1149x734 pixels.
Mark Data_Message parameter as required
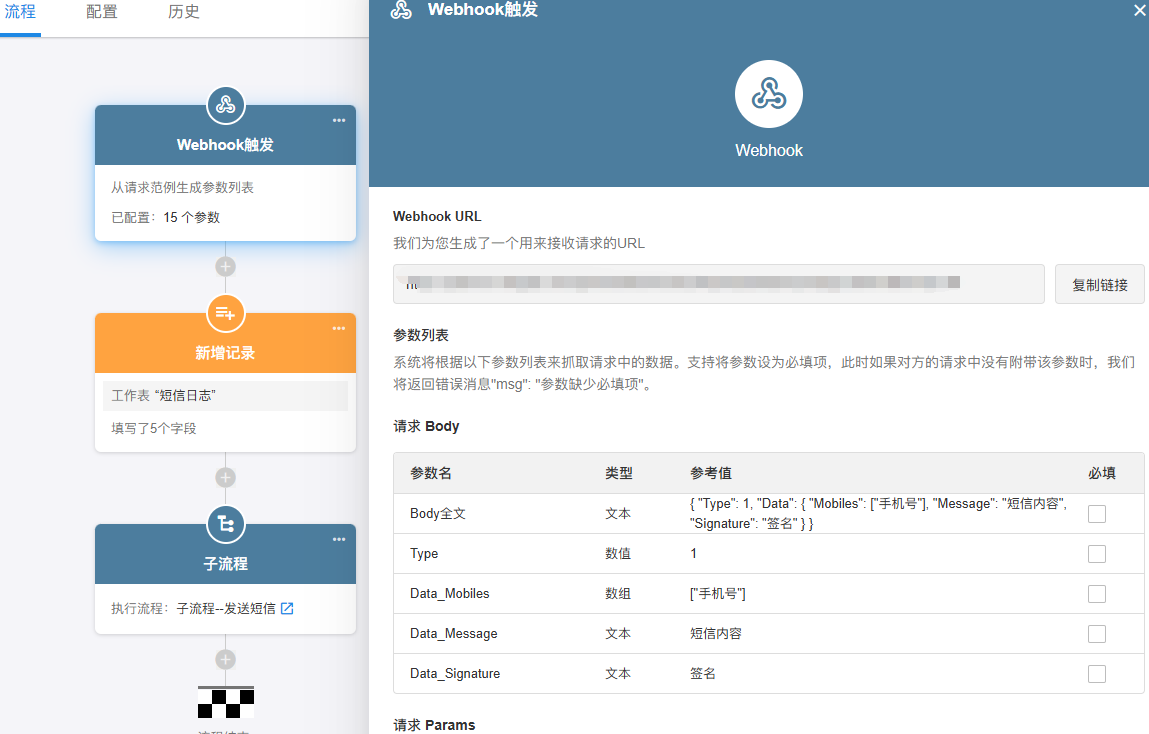click(x=1097, y=634)
